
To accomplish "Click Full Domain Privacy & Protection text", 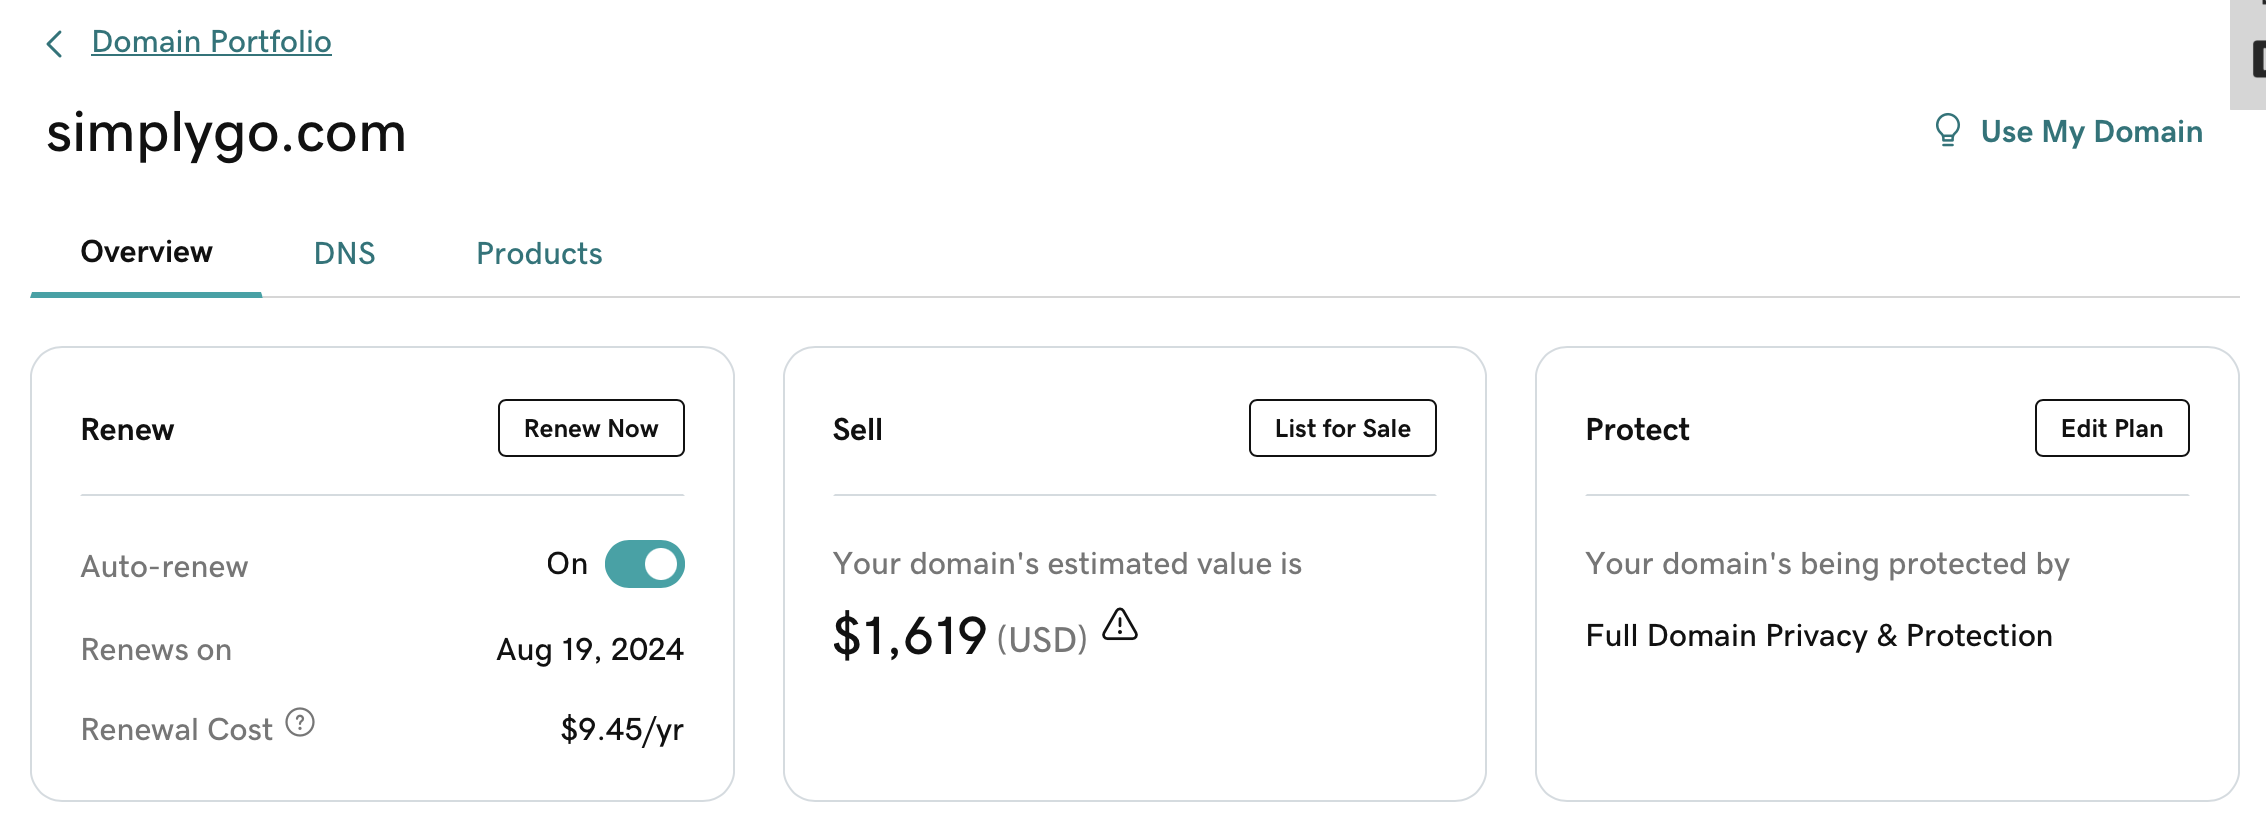I will click(x=1819, y=635).
